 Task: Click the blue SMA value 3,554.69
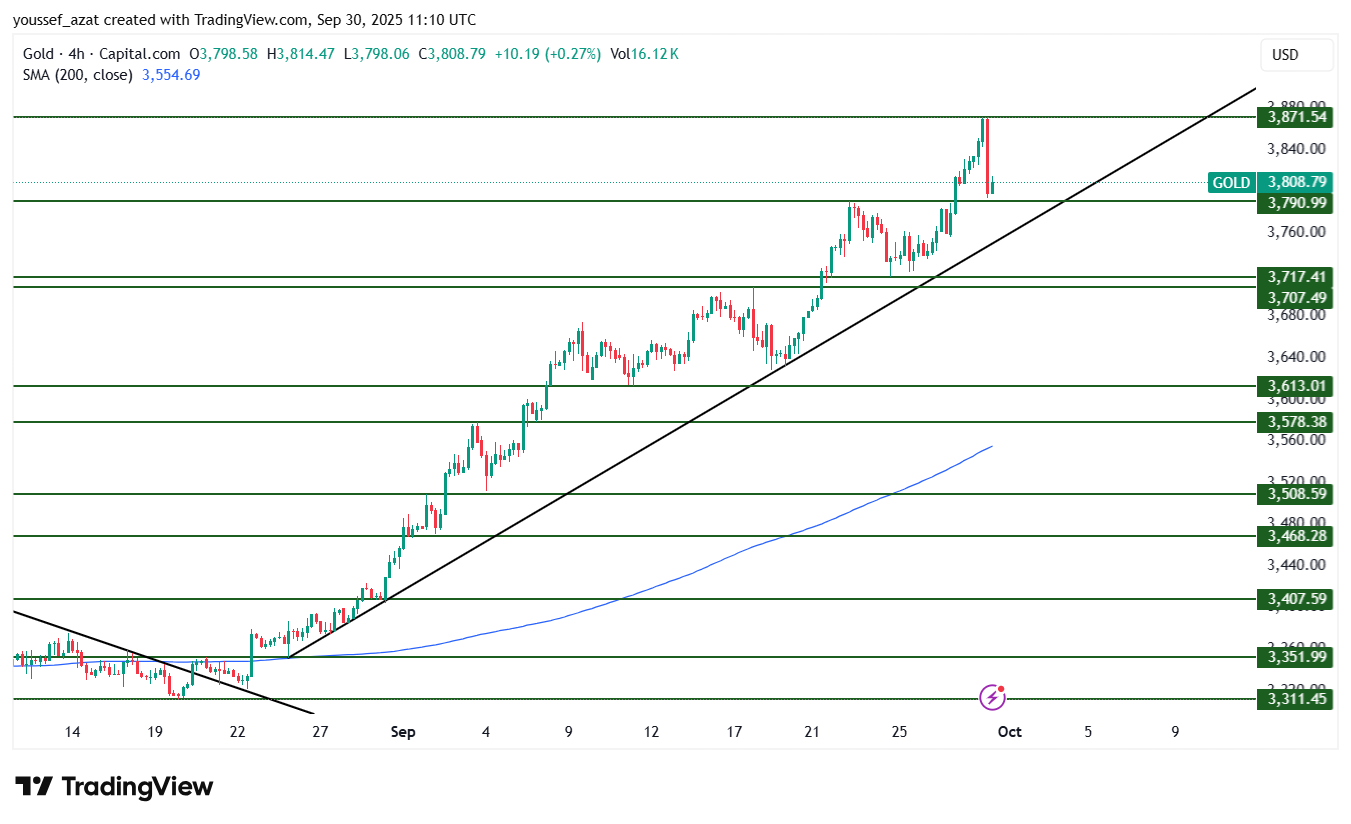point(171,75)
